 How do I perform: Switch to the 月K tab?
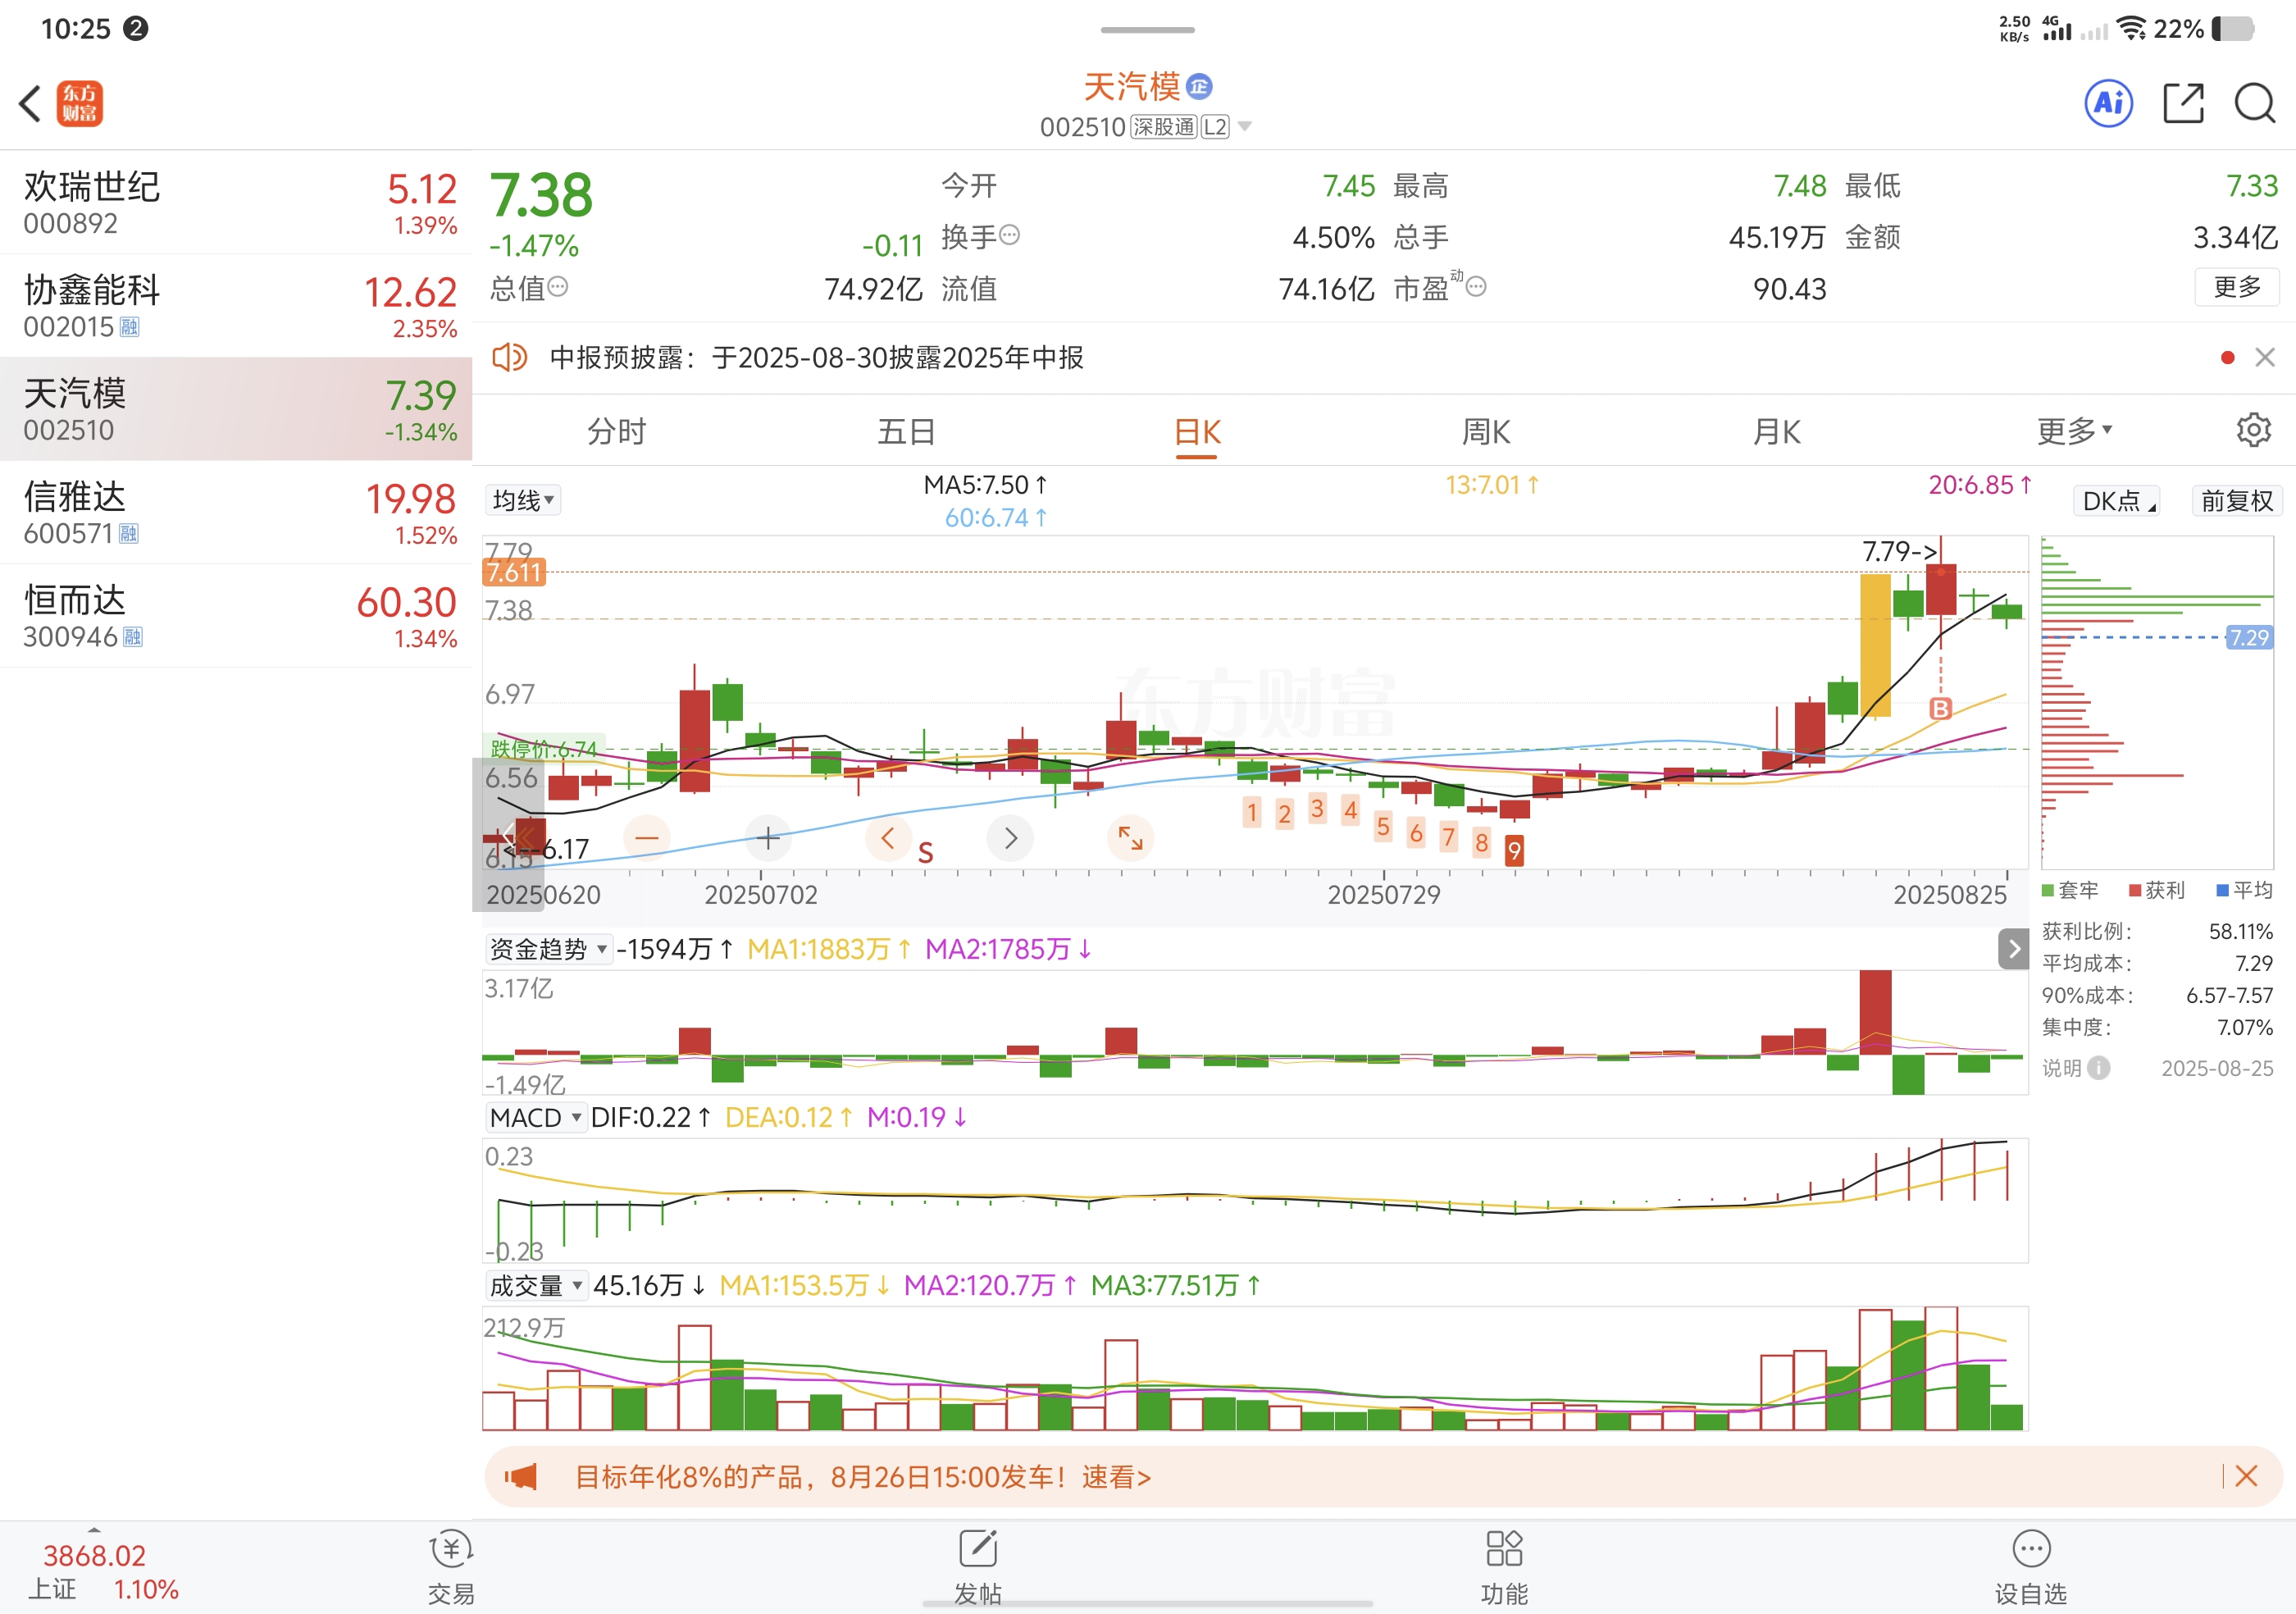1777,431
